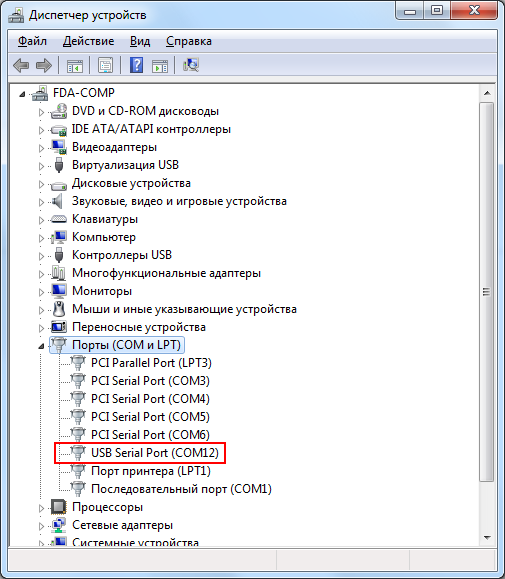Click the Back arrow toolbar icon
505x579 pixels.
[x=21, y=65]
